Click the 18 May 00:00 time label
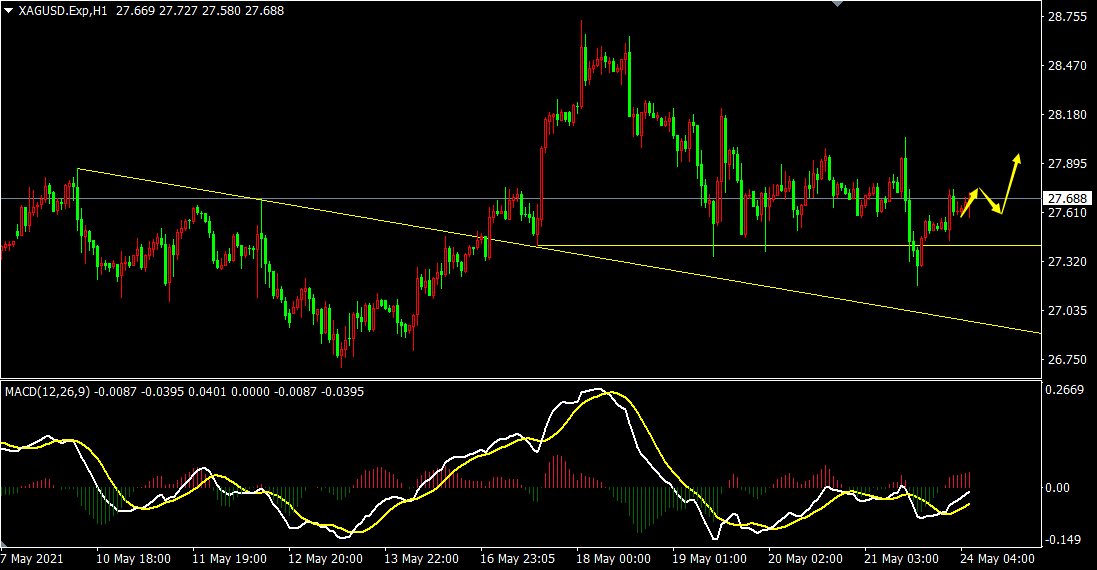 click(x=612, y=559)
